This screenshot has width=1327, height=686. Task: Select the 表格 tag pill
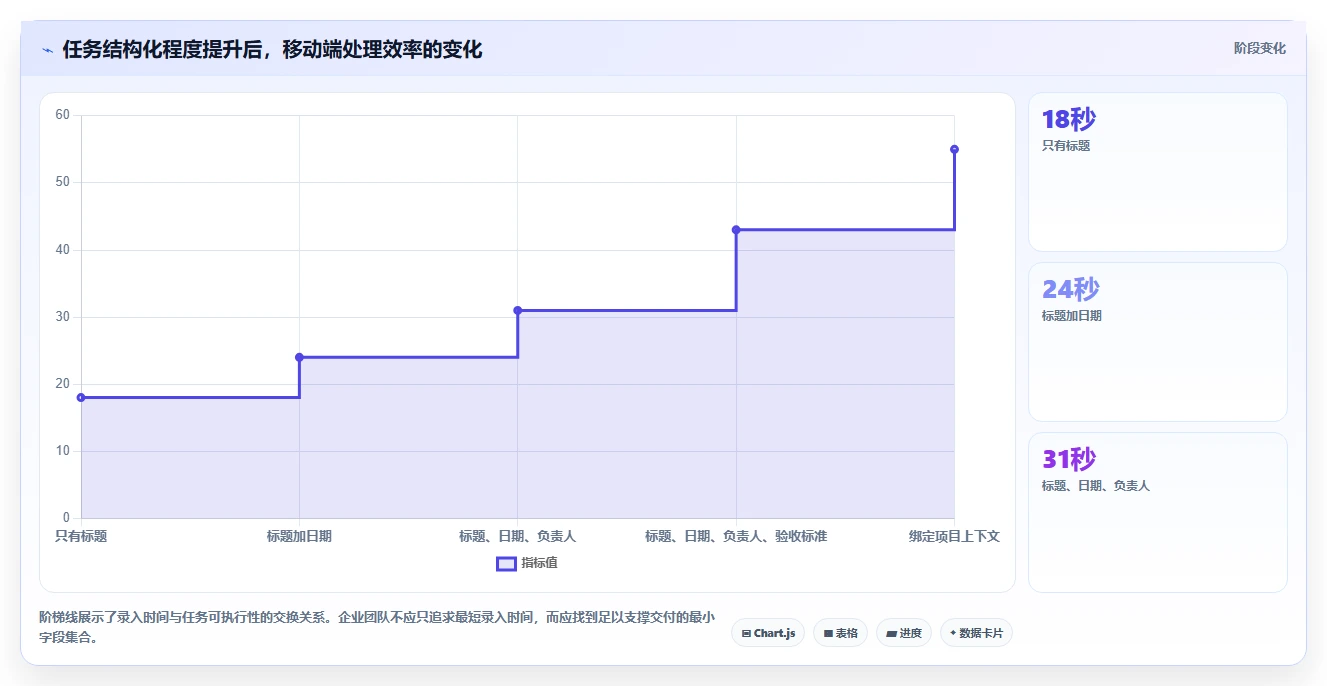[840, 633]
